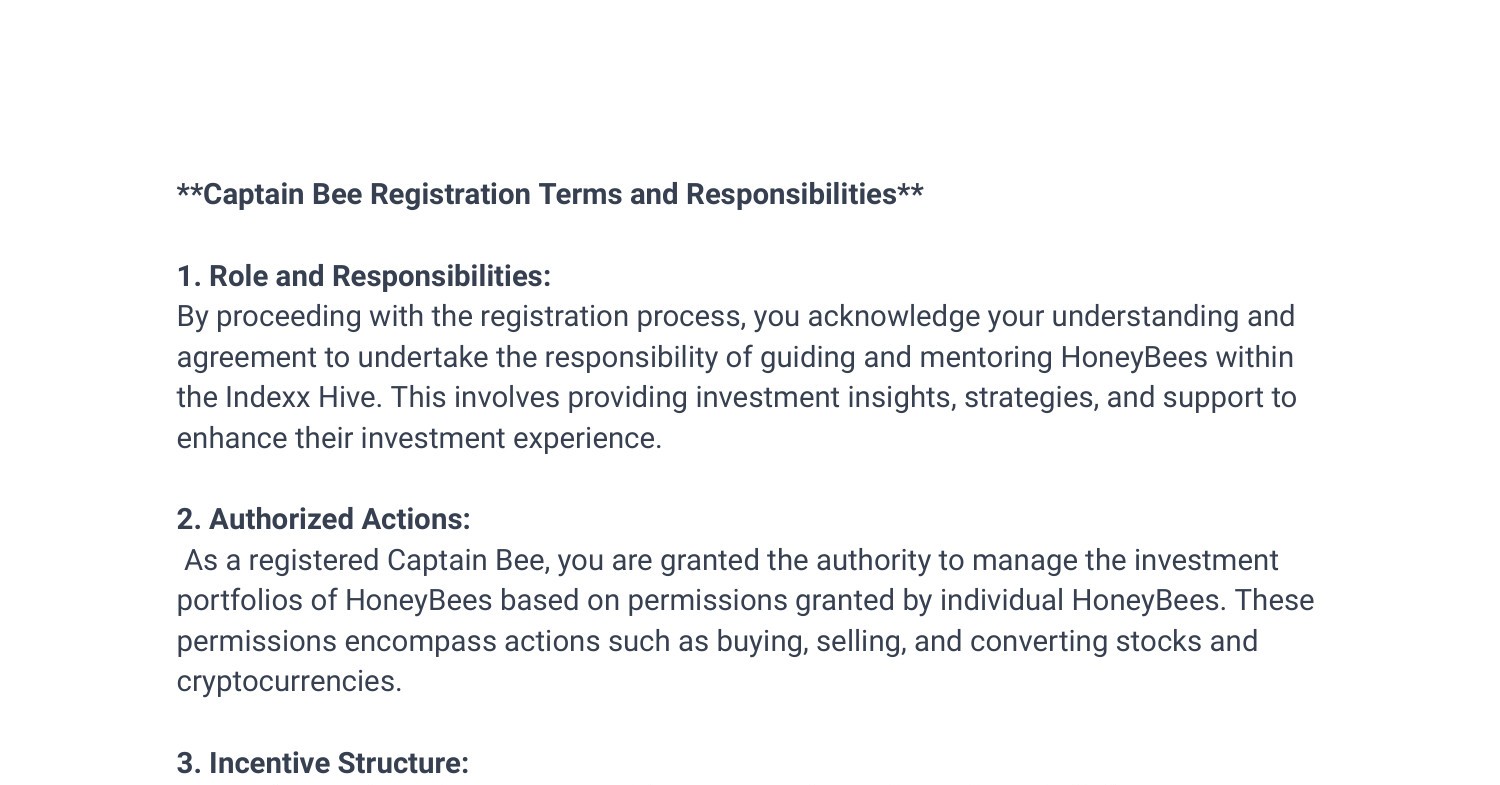The width and height of the screenshot is (1500, 785).
Task: Click the "1. Role and Responsibilities:" heading
Action: click(364, 276)
